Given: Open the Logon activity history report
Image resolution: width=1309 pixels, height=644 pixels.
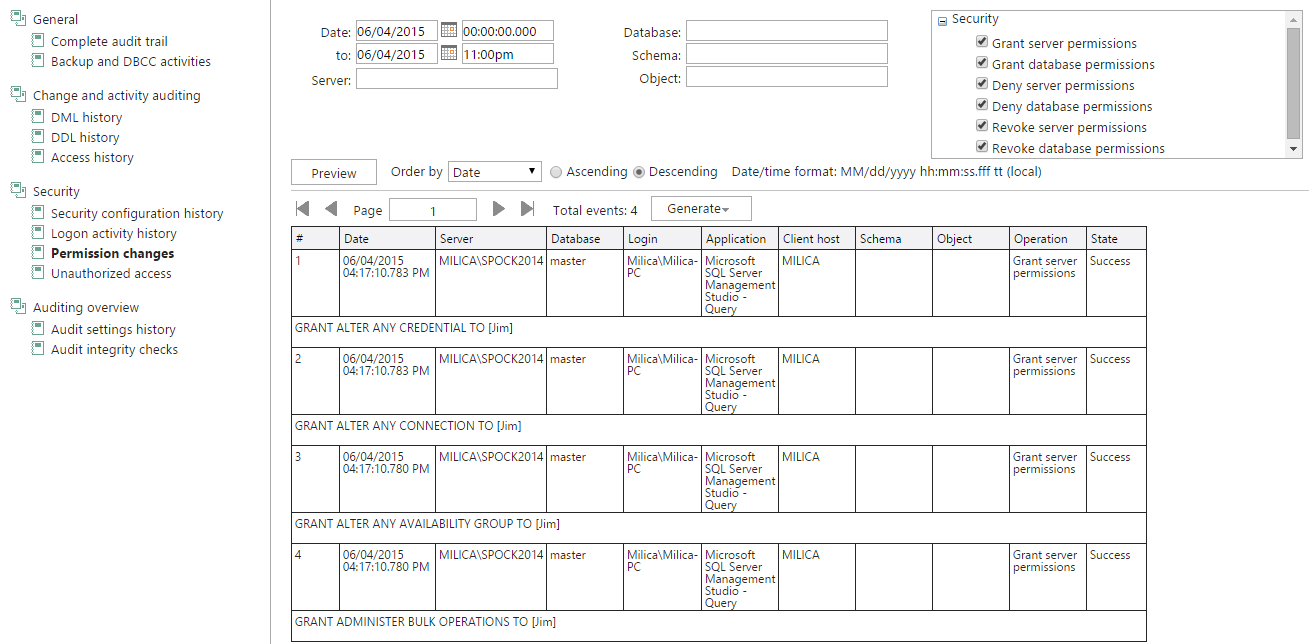Looking at the screenshot, I should point(114,233).
